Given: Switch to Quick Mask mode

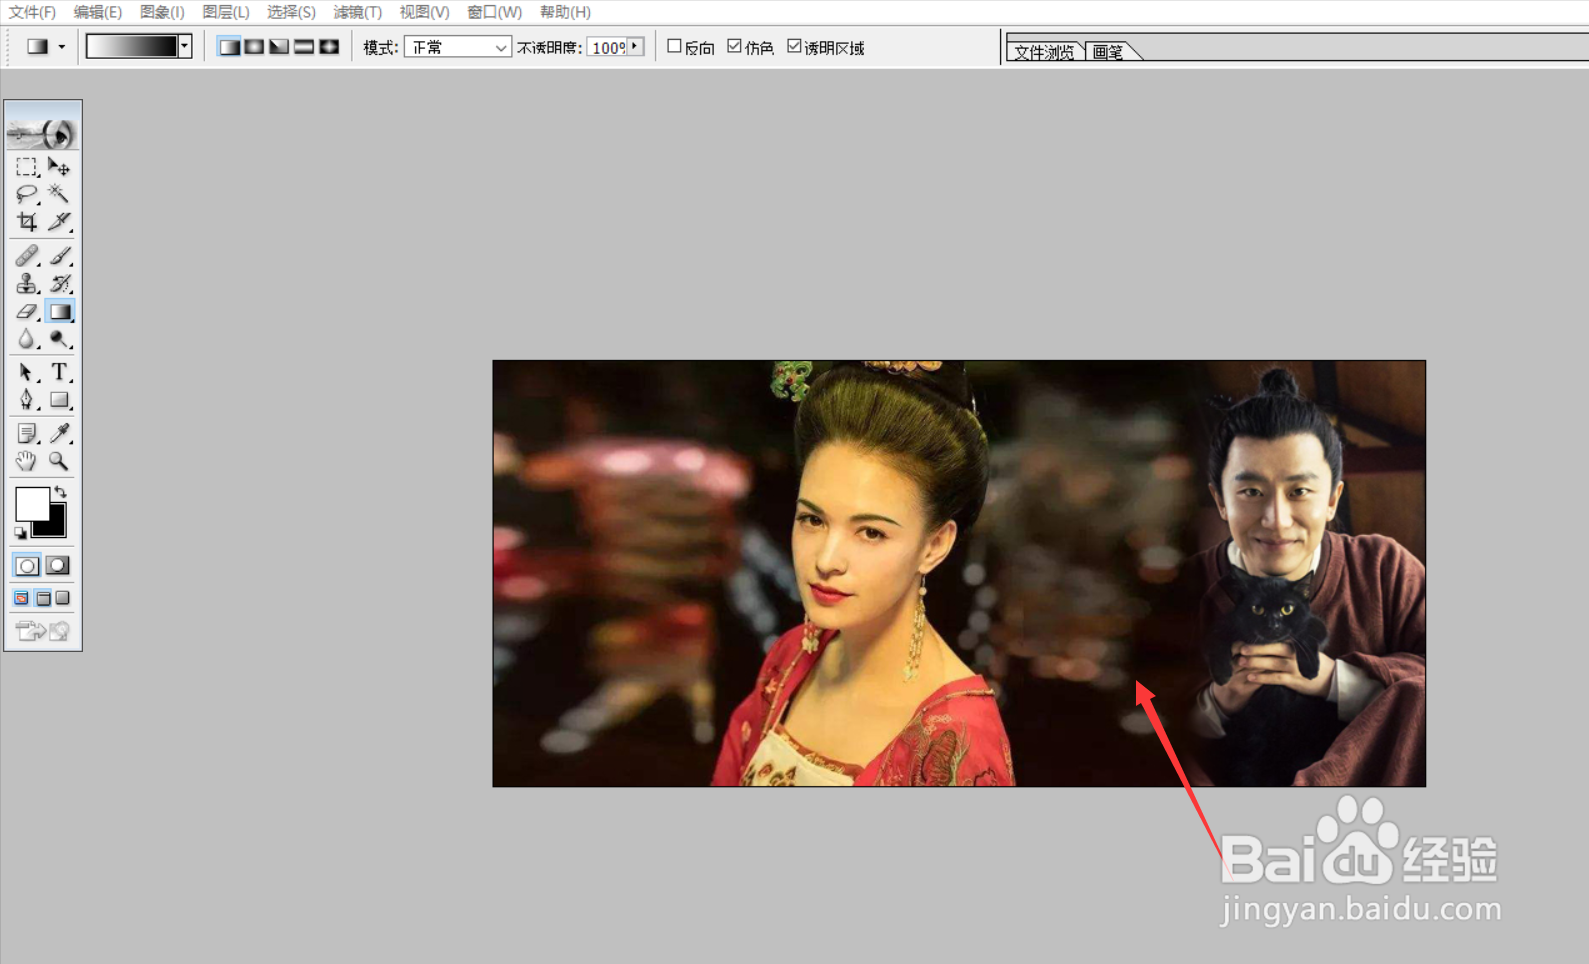Looking at the screenshot, I should 58,566.
